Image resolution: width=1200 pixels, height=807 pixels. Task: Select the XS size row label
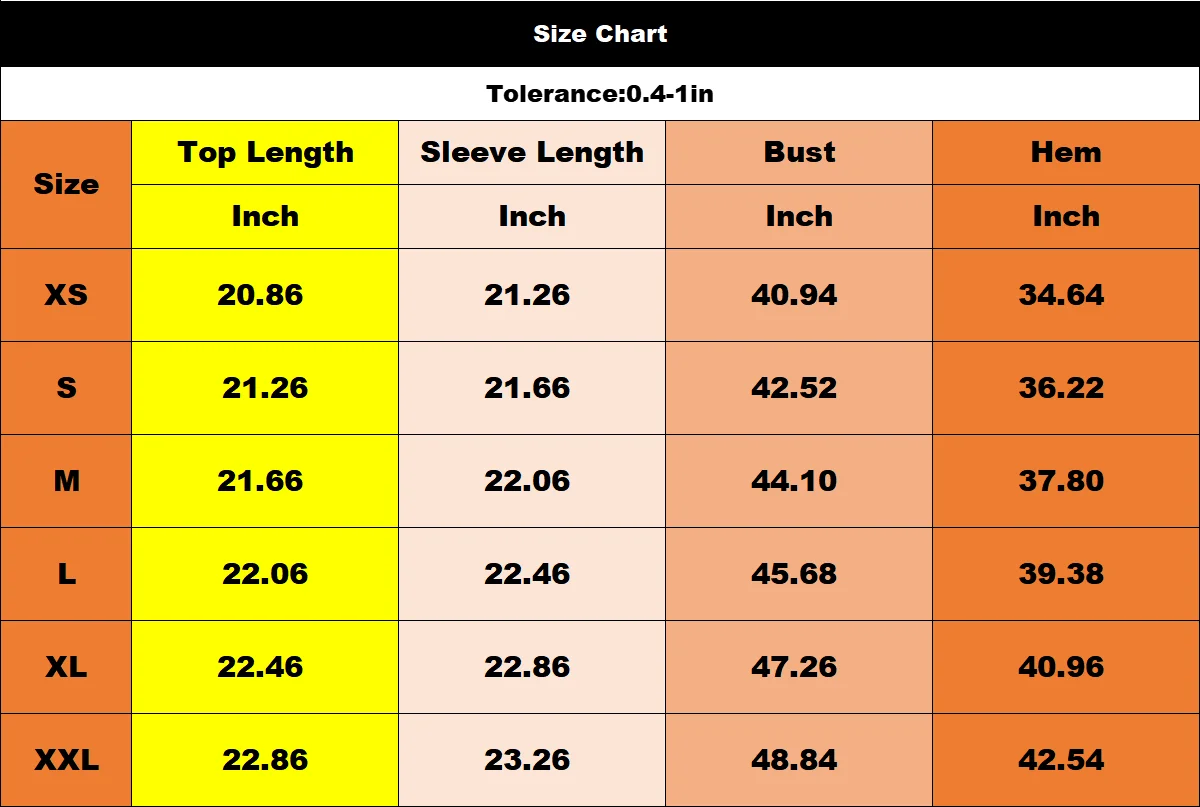pyautogui.click(x=66, y=295)
